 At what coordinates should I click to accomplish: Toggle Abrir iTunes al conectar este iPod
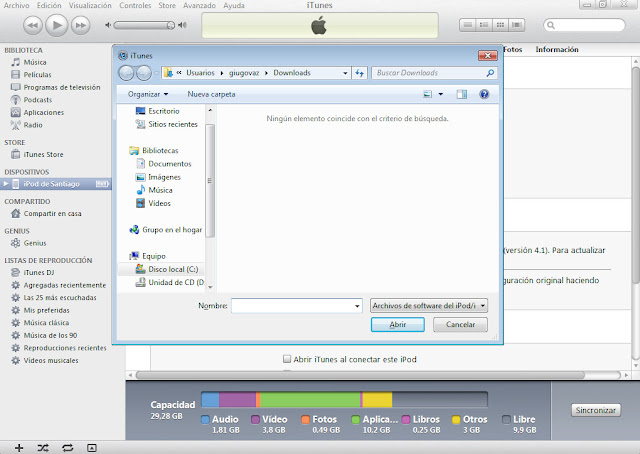tap(287, 359)
